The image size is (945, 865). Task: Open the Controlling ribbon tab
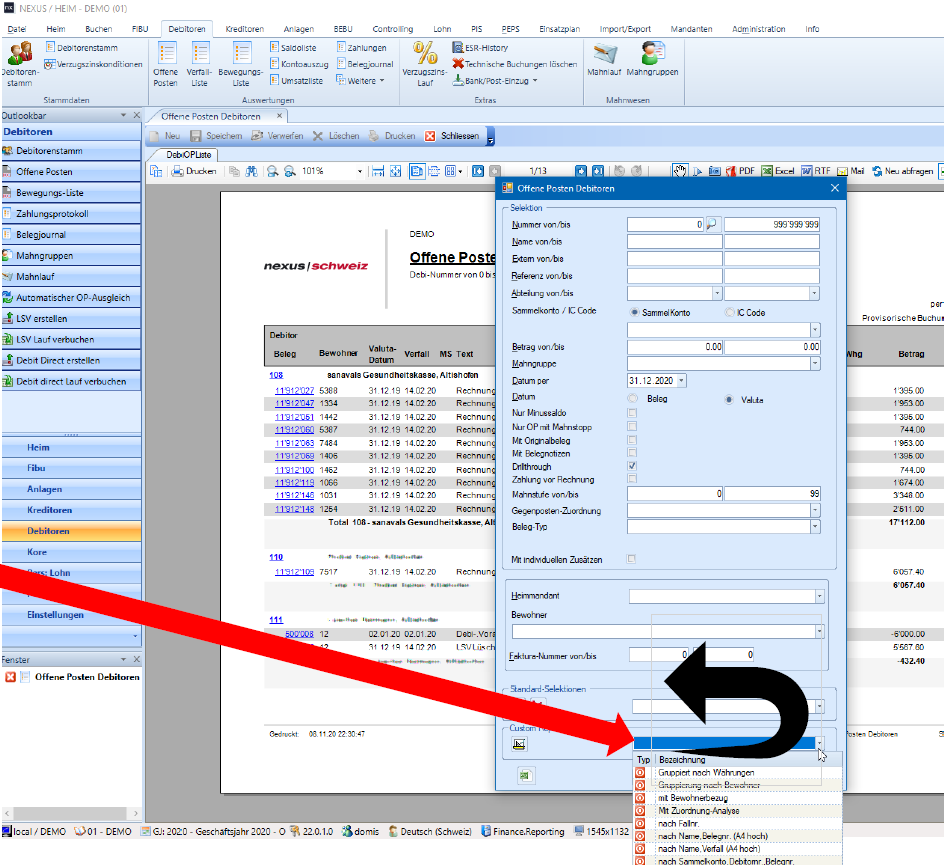coord(392,29)
